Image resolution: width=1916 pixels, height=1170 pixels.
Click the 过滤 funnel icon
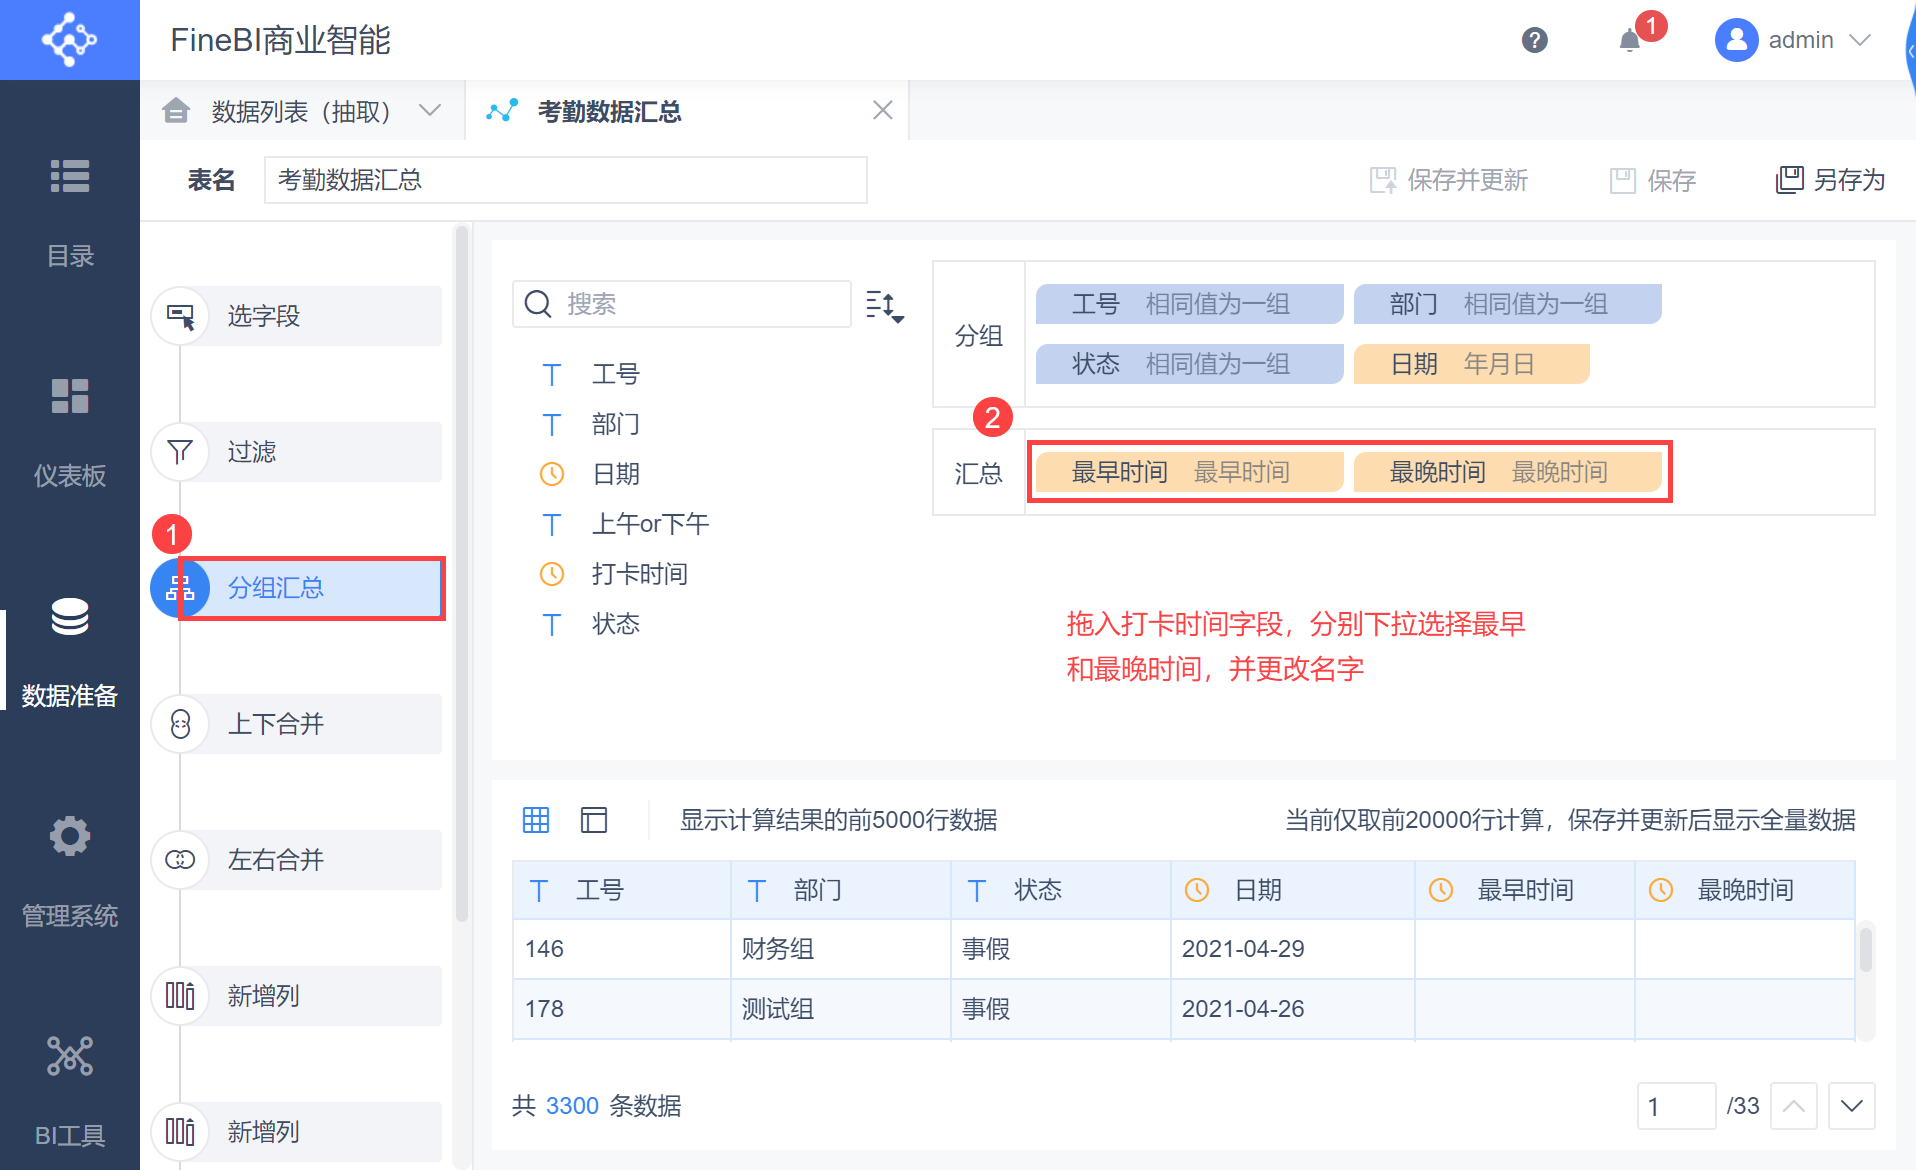[180, 452]
